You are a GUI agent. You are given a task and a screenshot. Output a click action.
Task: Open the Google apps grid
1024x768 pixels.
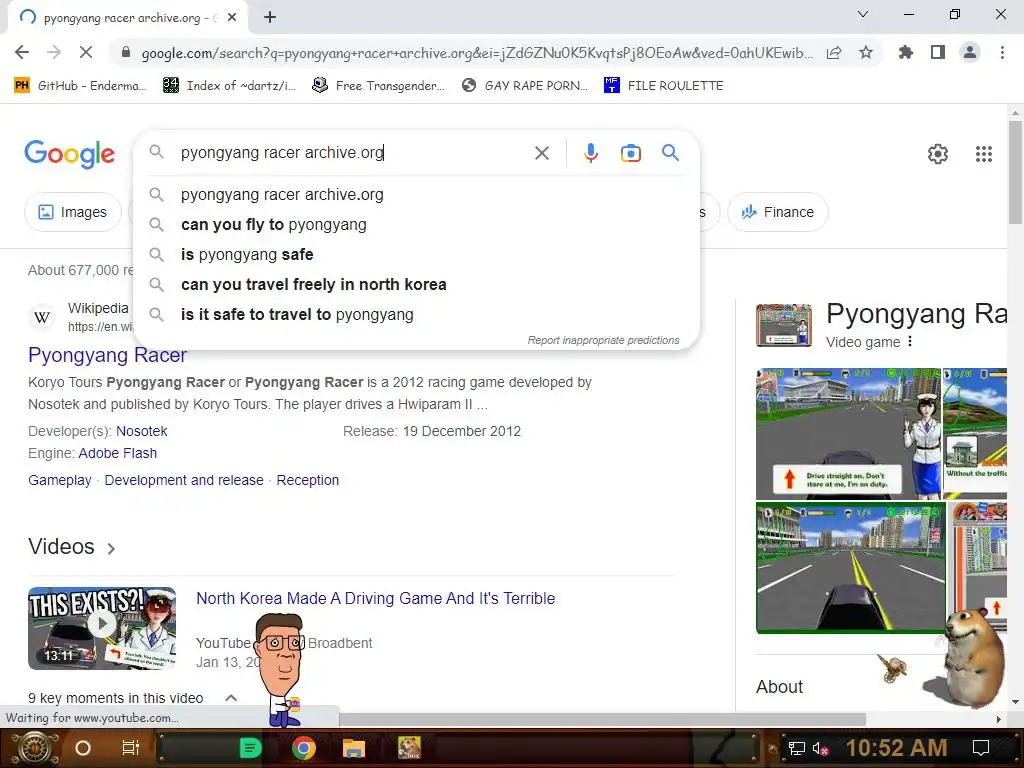click(x=984, y=154)
